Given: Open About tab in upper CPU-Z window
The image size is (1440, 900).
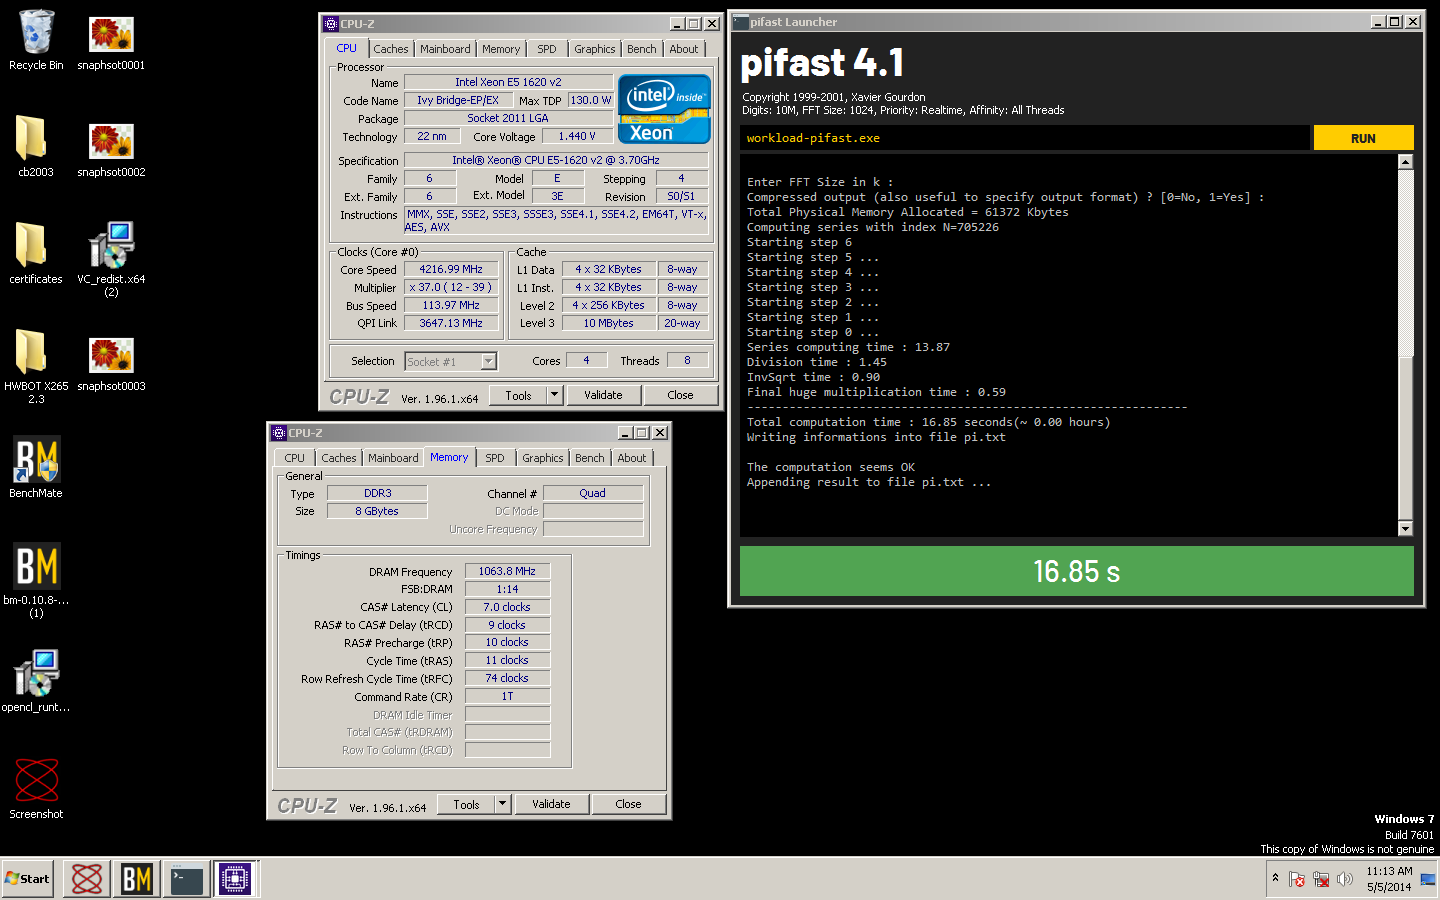Looking at the screenshot, I should 684,49.
